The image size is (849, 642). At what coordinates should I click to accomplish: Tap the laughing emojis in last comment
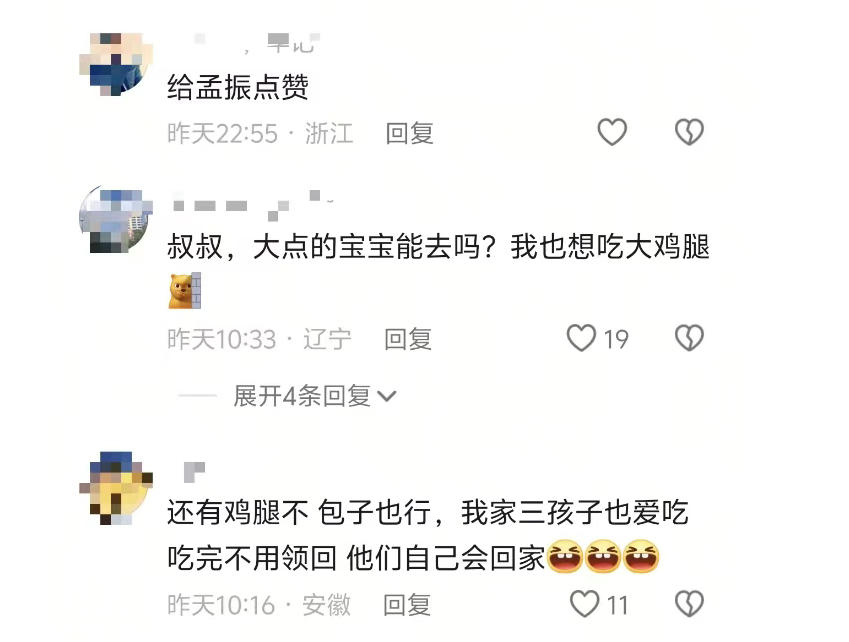(x=603, y=556)
